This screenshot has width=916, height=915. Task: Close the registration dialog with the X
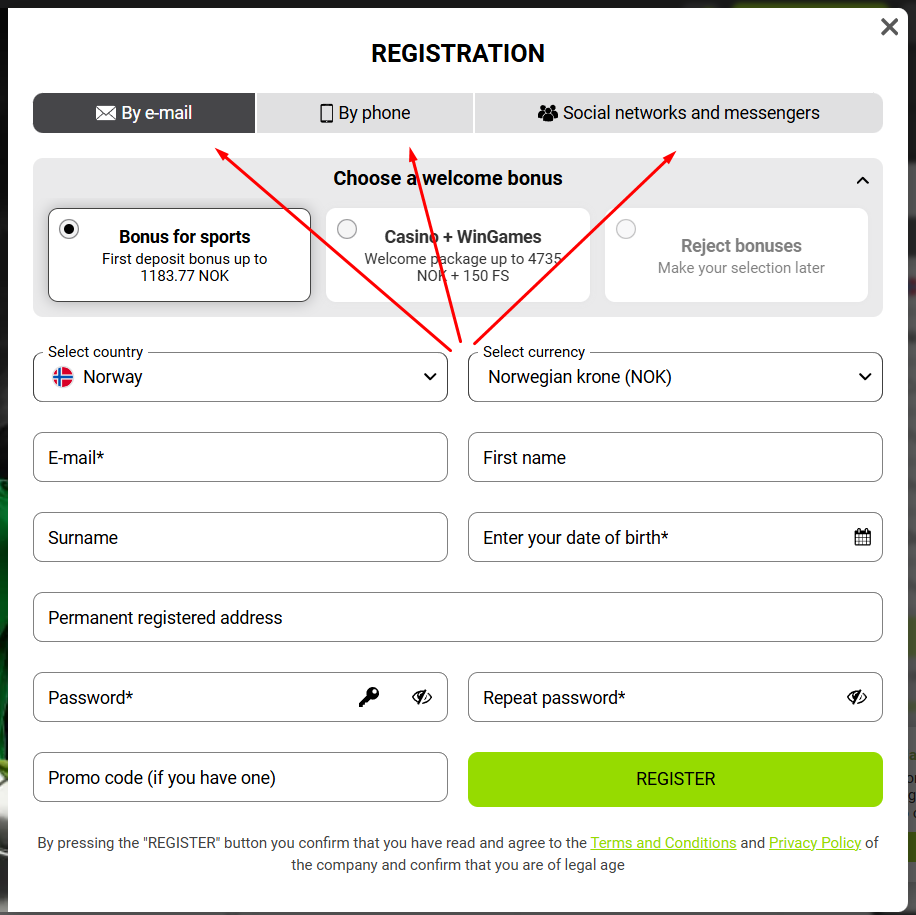tap(889, 27)
